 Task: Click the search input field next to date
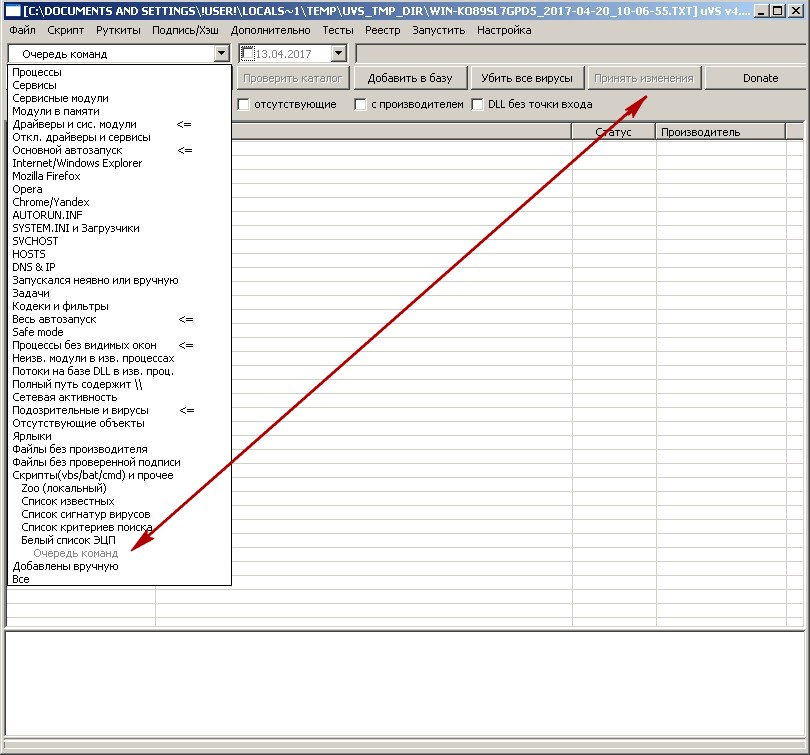click(581, 54)
